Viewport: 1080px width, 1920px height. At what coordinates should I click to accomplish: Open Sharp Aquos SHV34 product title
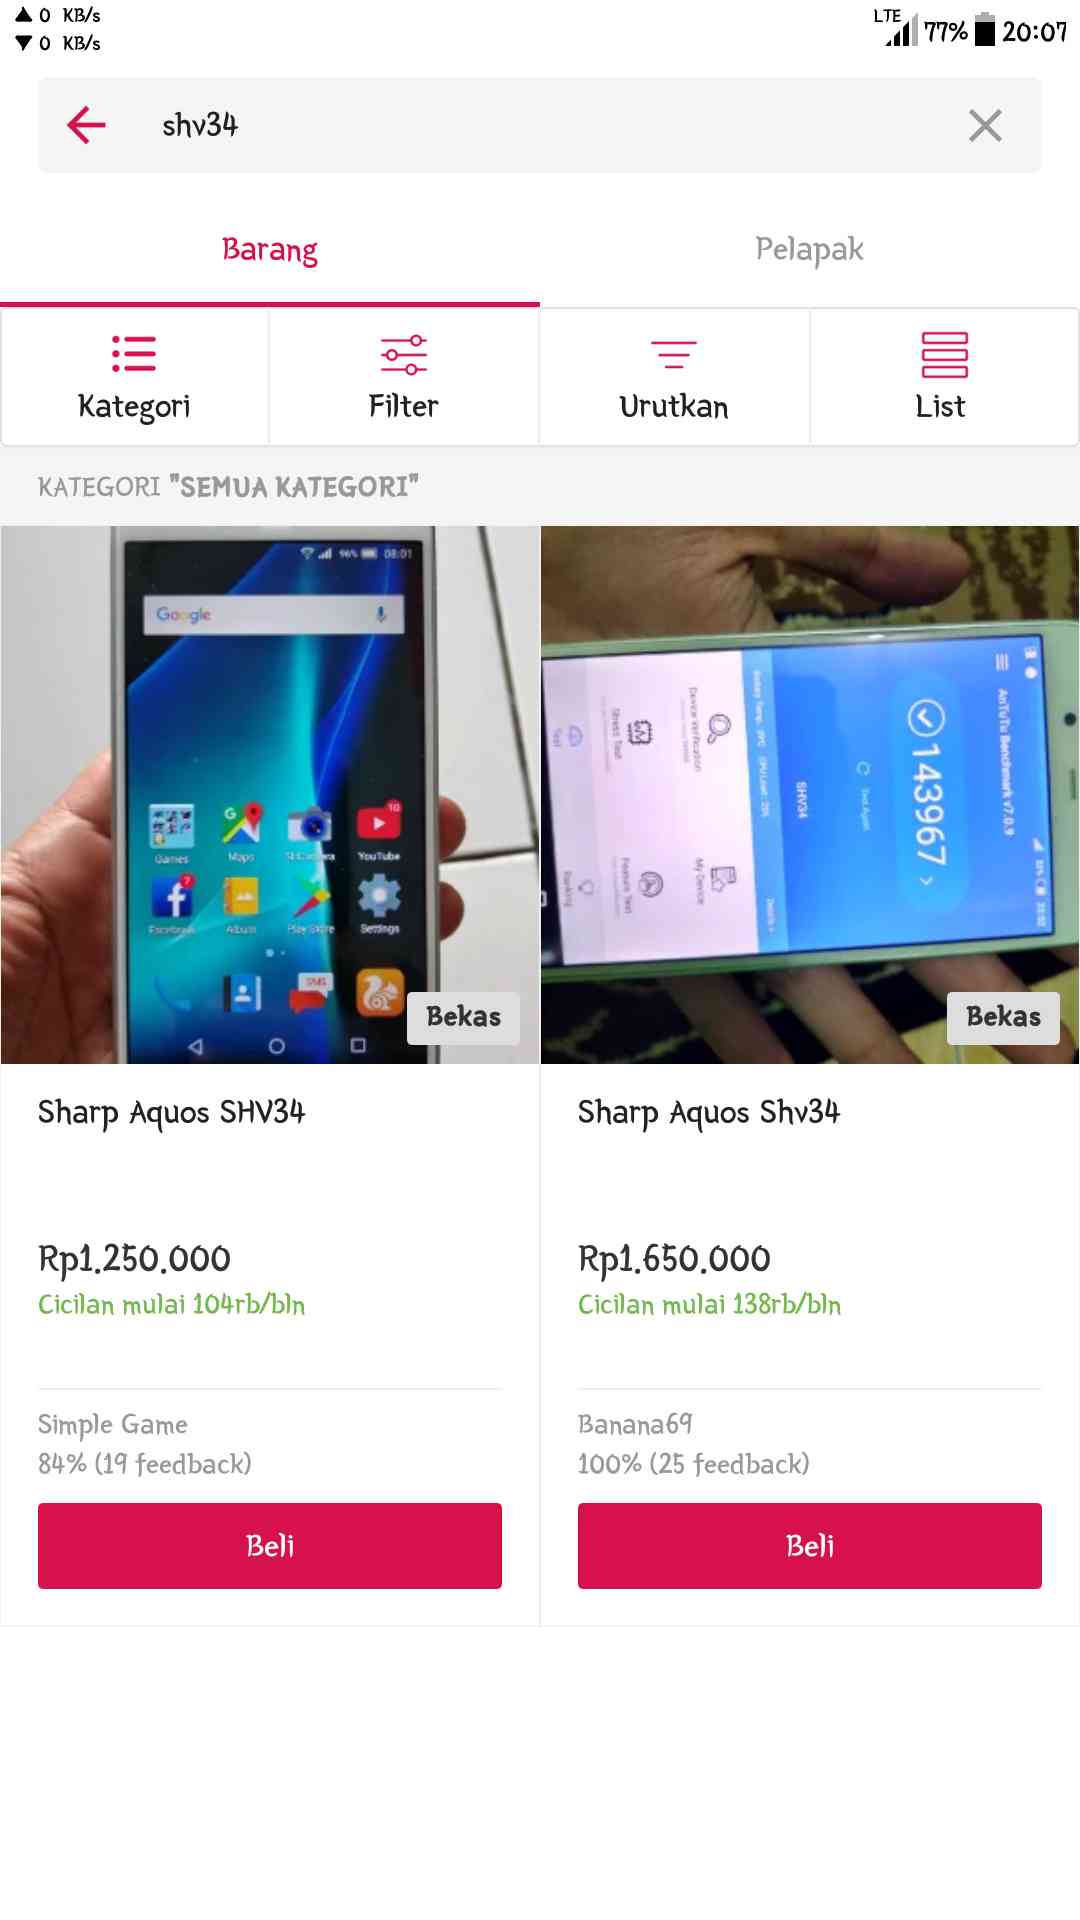point(172,1113)
